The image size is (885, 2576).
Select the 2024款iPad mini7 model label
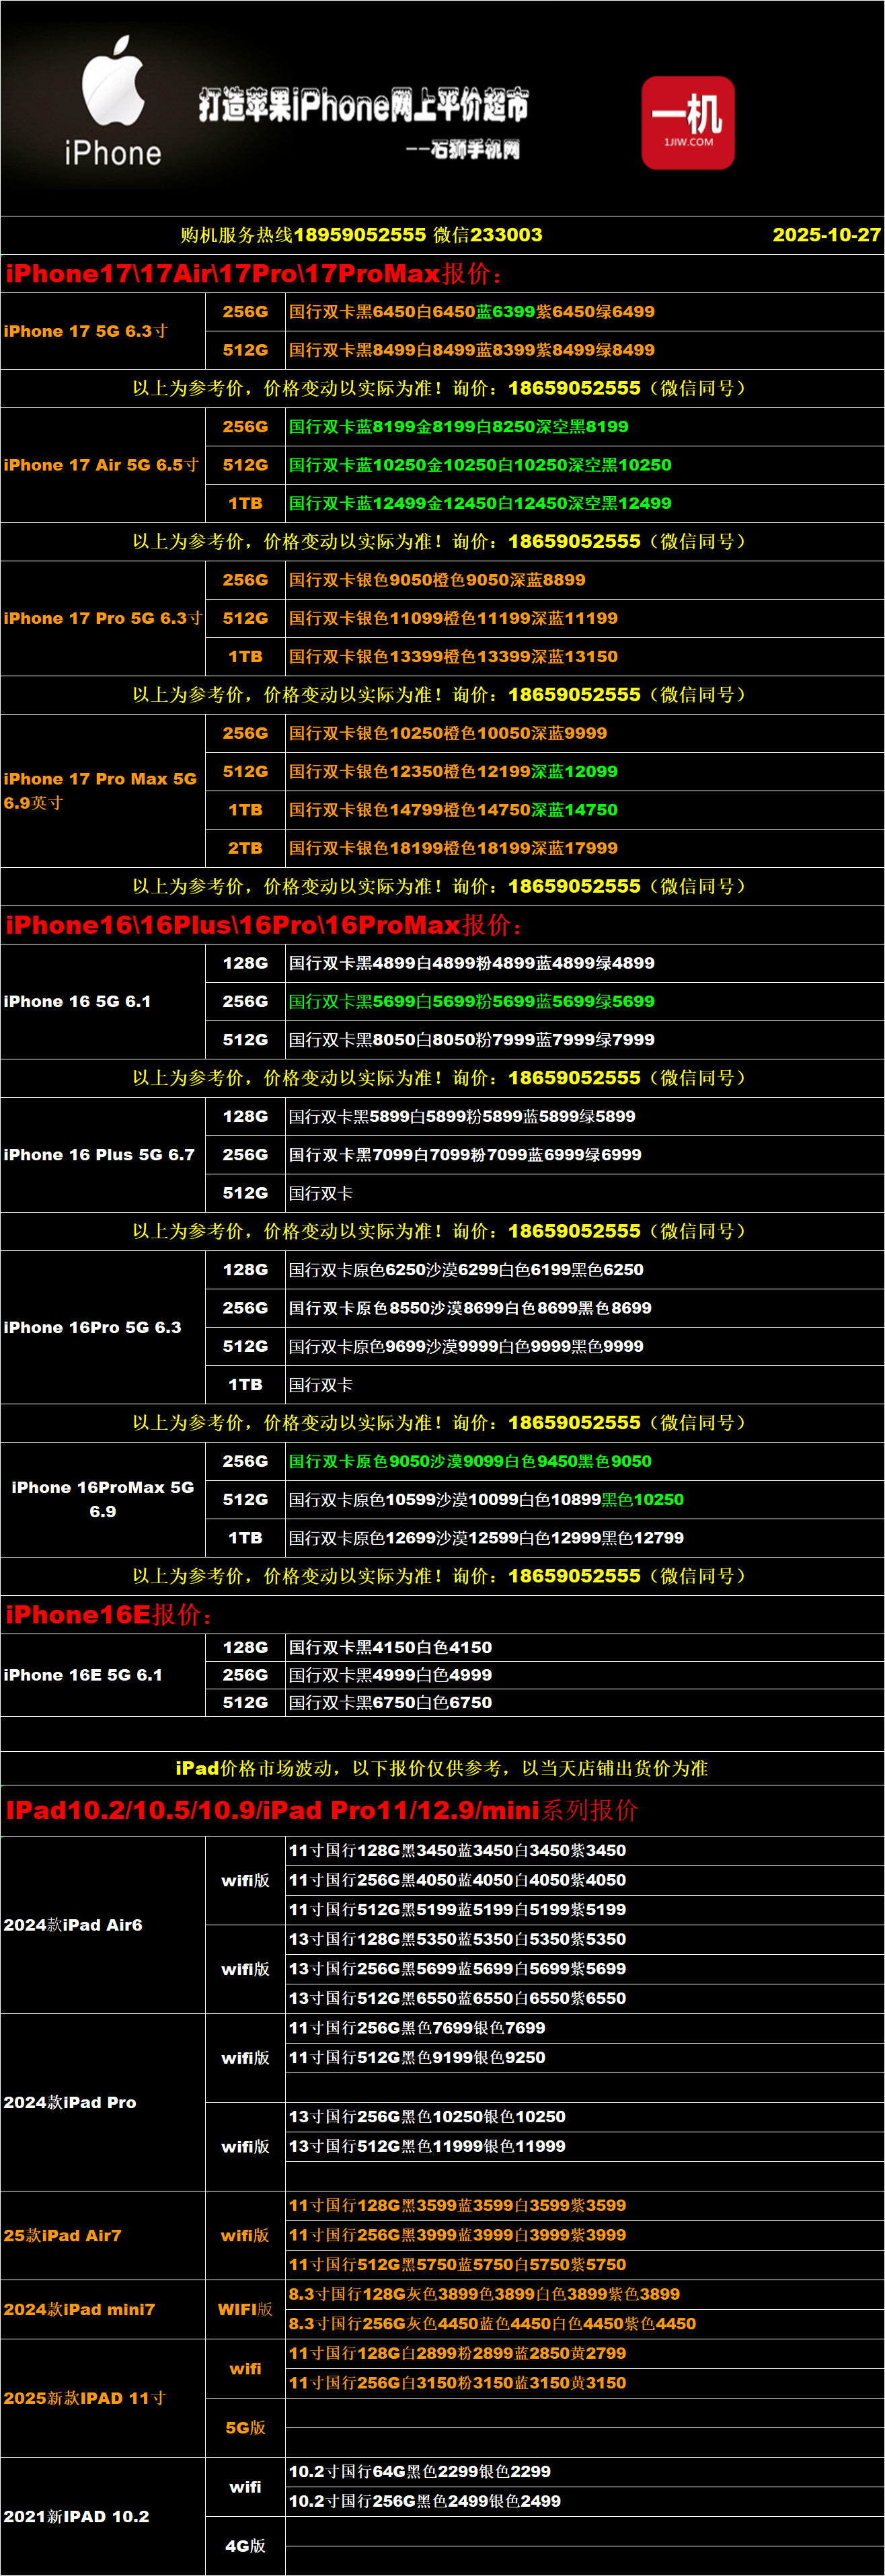(79, 2309)
